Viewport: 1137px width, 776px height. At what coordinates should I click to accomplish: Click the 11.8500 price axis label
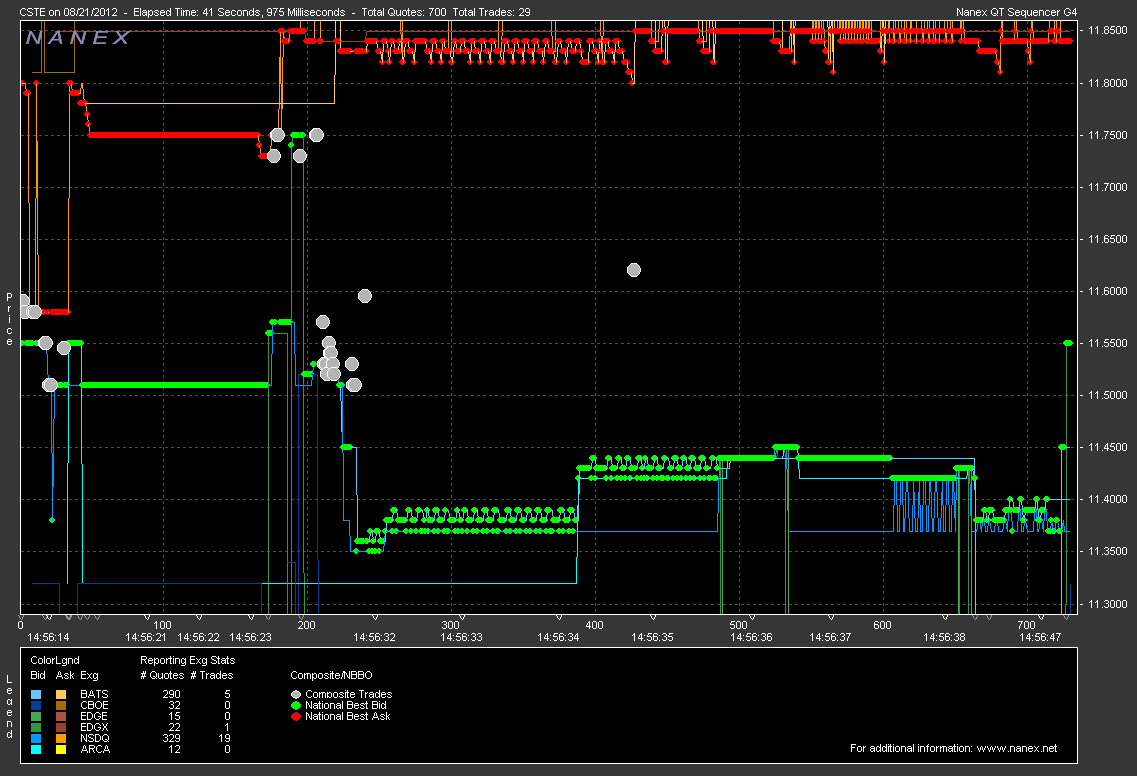(x=1108, y=30)
